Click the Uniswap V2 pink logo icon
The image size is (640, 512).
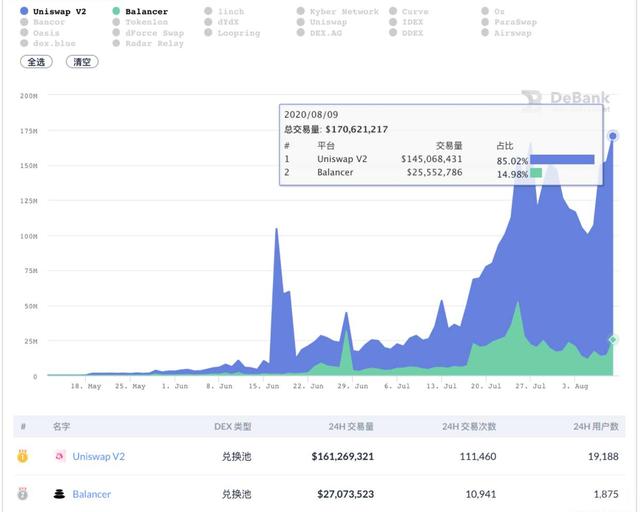pos(60,456)
